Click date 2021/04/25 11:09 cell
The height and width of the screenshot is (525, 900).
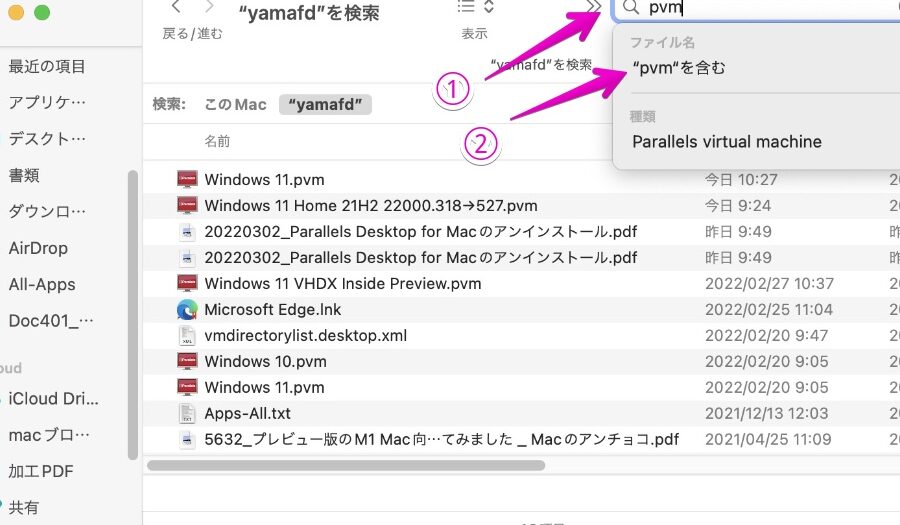[x=768, y=440]
